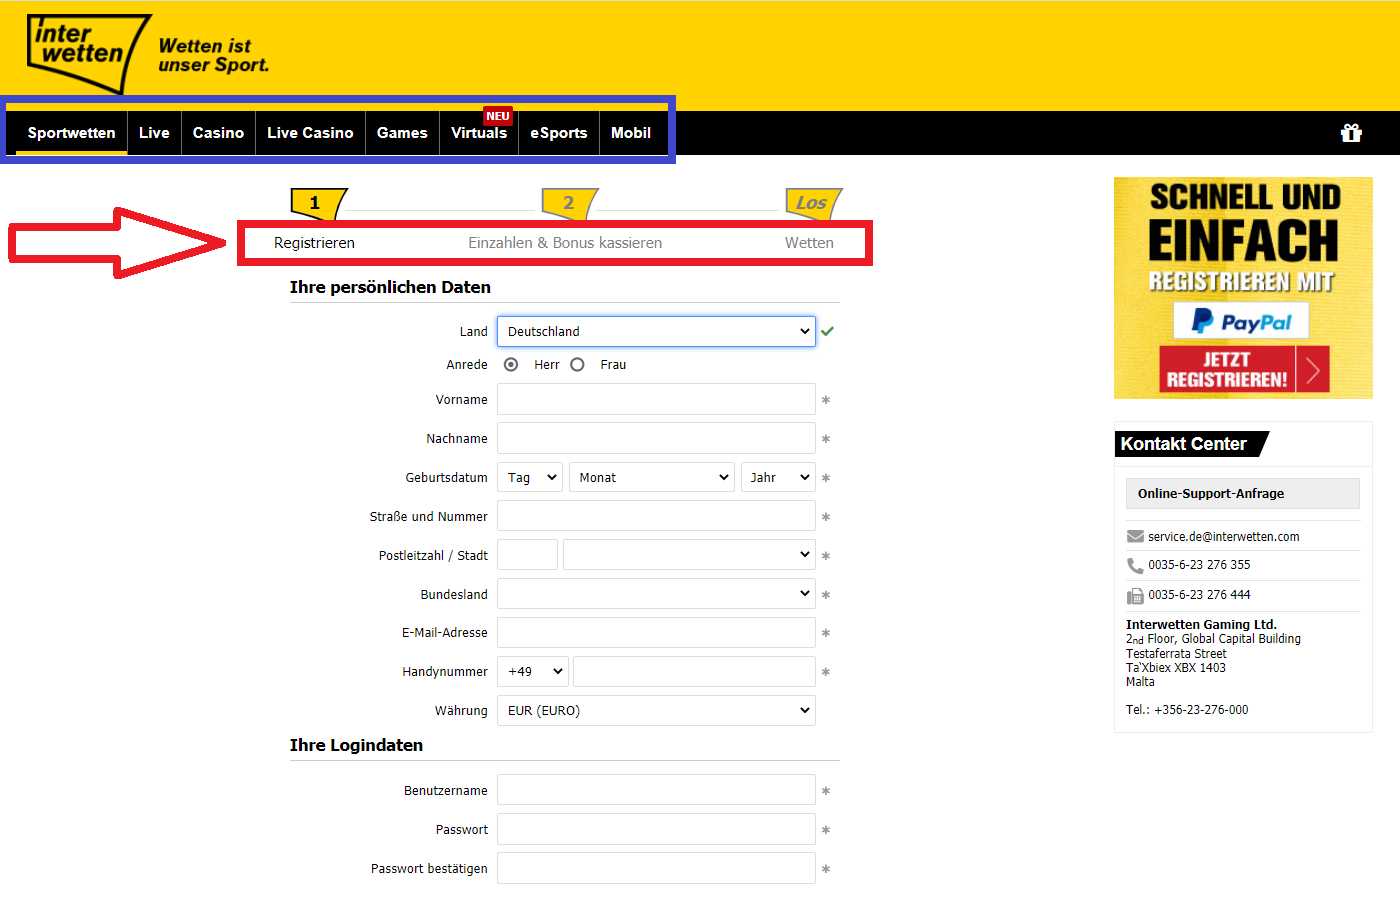This screenshot has height=900, width=1400.
Task: Click the Tel.: +356-23-276-000 text
Action: click(1187, 710)
